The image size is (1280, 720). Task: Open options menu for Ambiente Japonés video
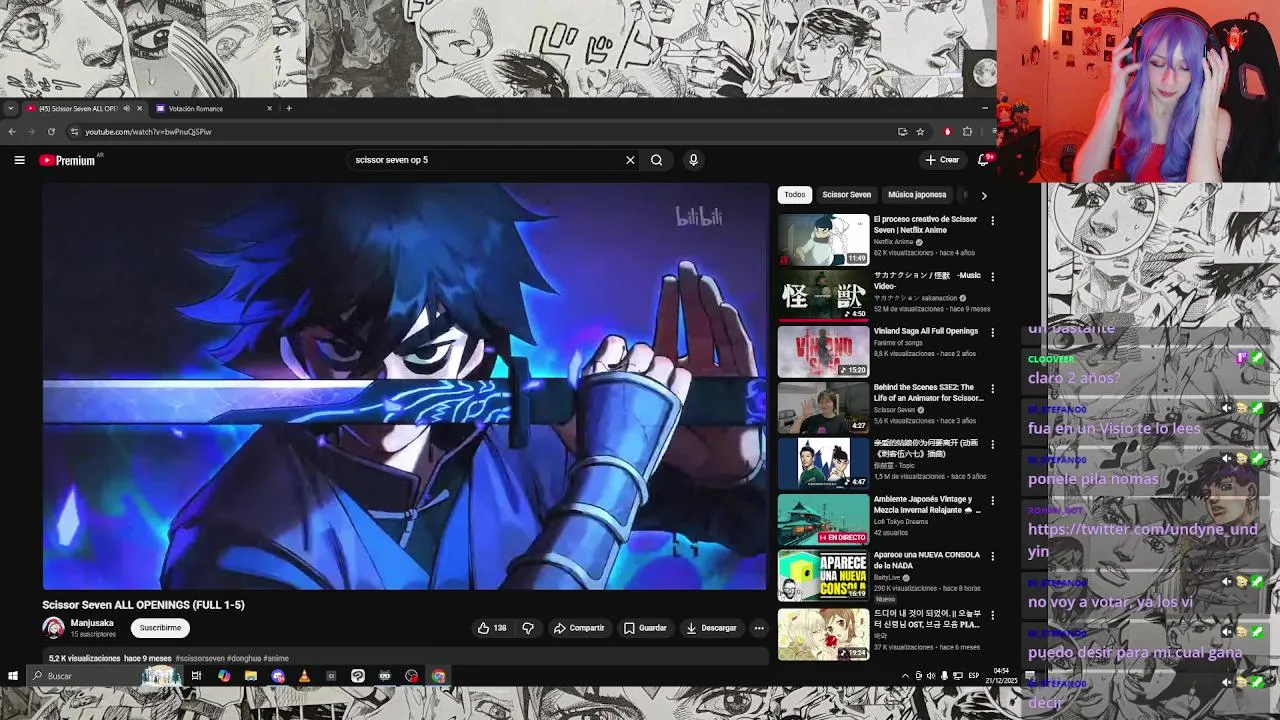(x=992, y=500)
